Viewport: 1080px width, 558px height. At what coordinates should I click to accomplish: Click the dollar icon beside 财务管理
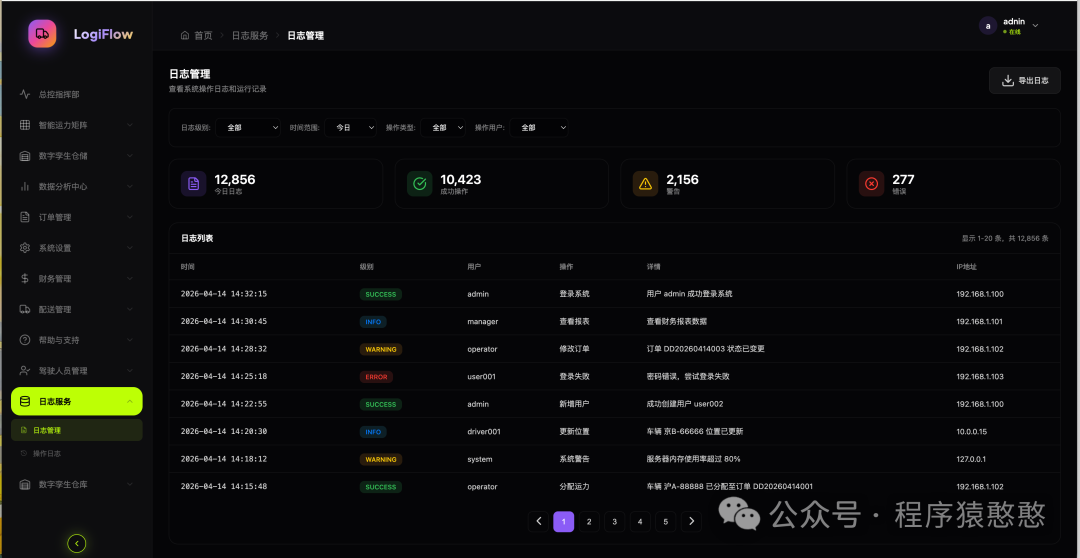(25, 278)
